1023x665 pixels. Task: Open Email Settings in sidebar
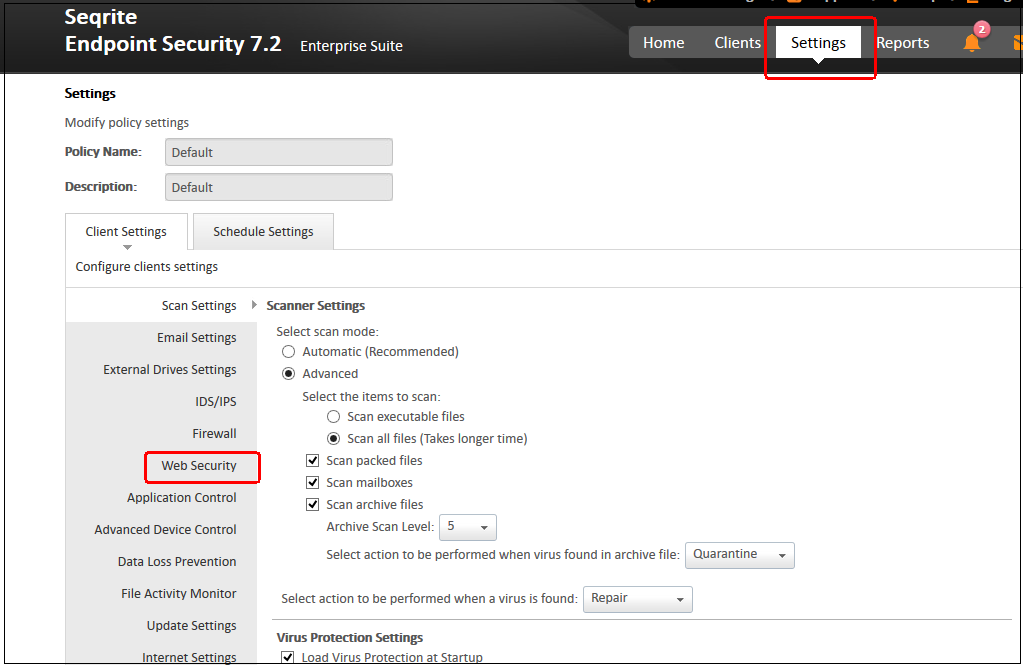point(196,337)
